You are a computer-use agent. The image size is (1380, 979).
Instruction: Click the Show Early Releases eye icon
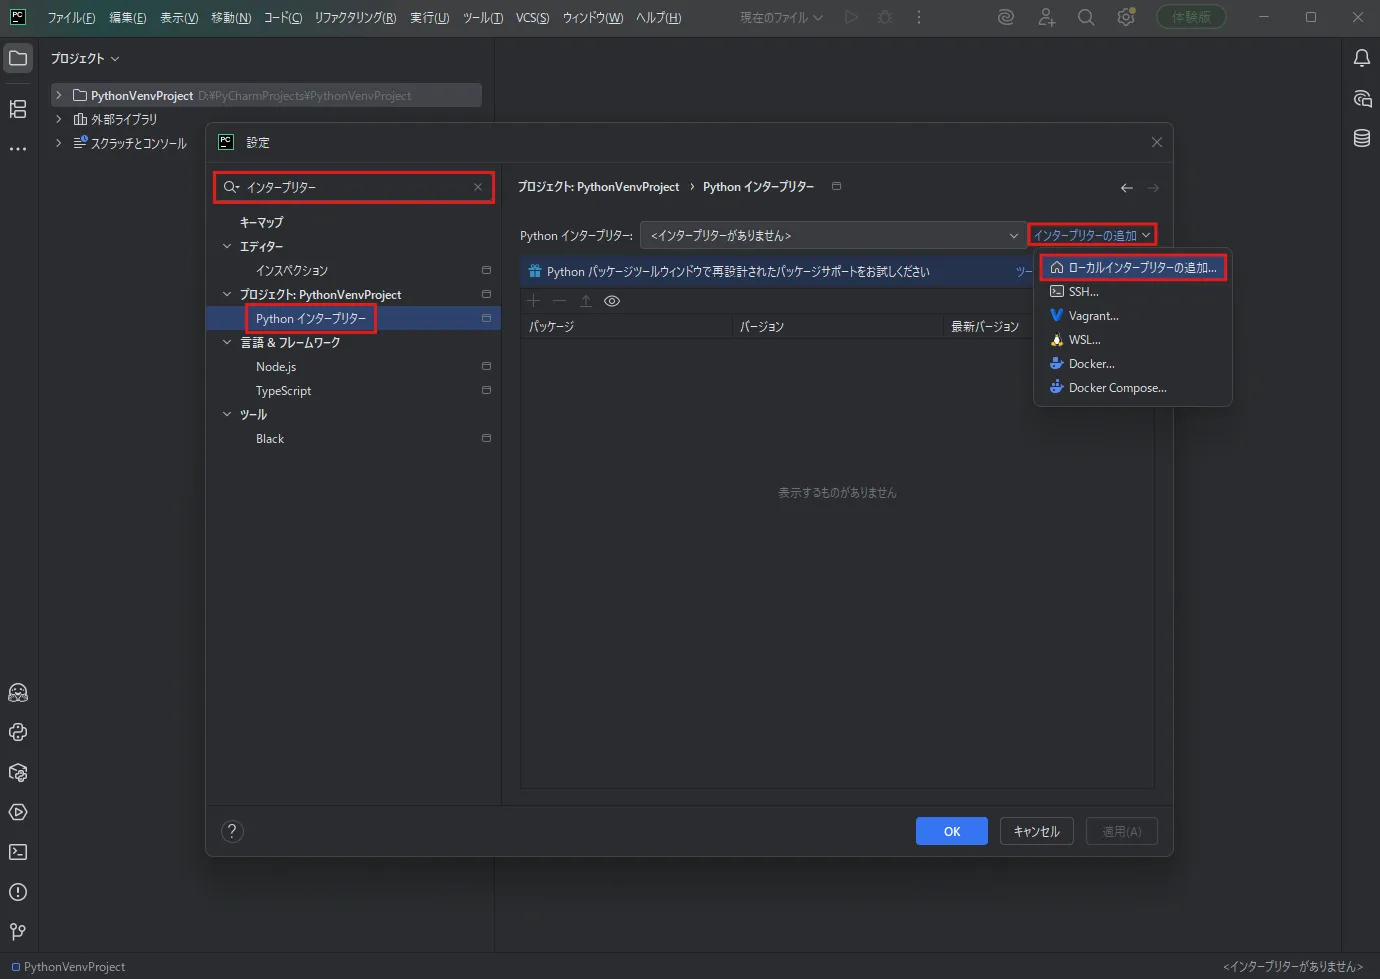click(612, 301)
